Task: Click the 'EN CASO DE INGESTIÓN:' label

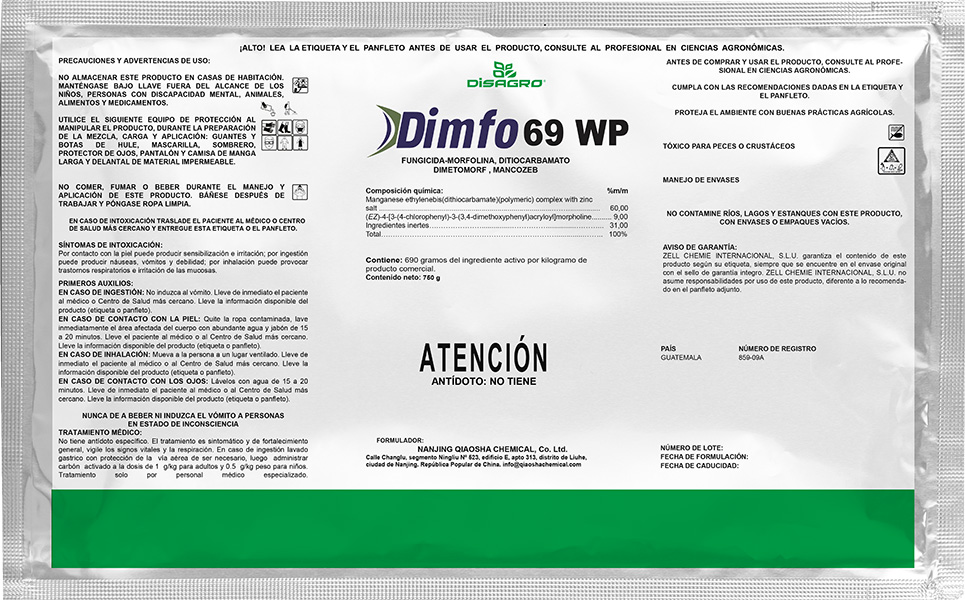Action: coord(101,293)
